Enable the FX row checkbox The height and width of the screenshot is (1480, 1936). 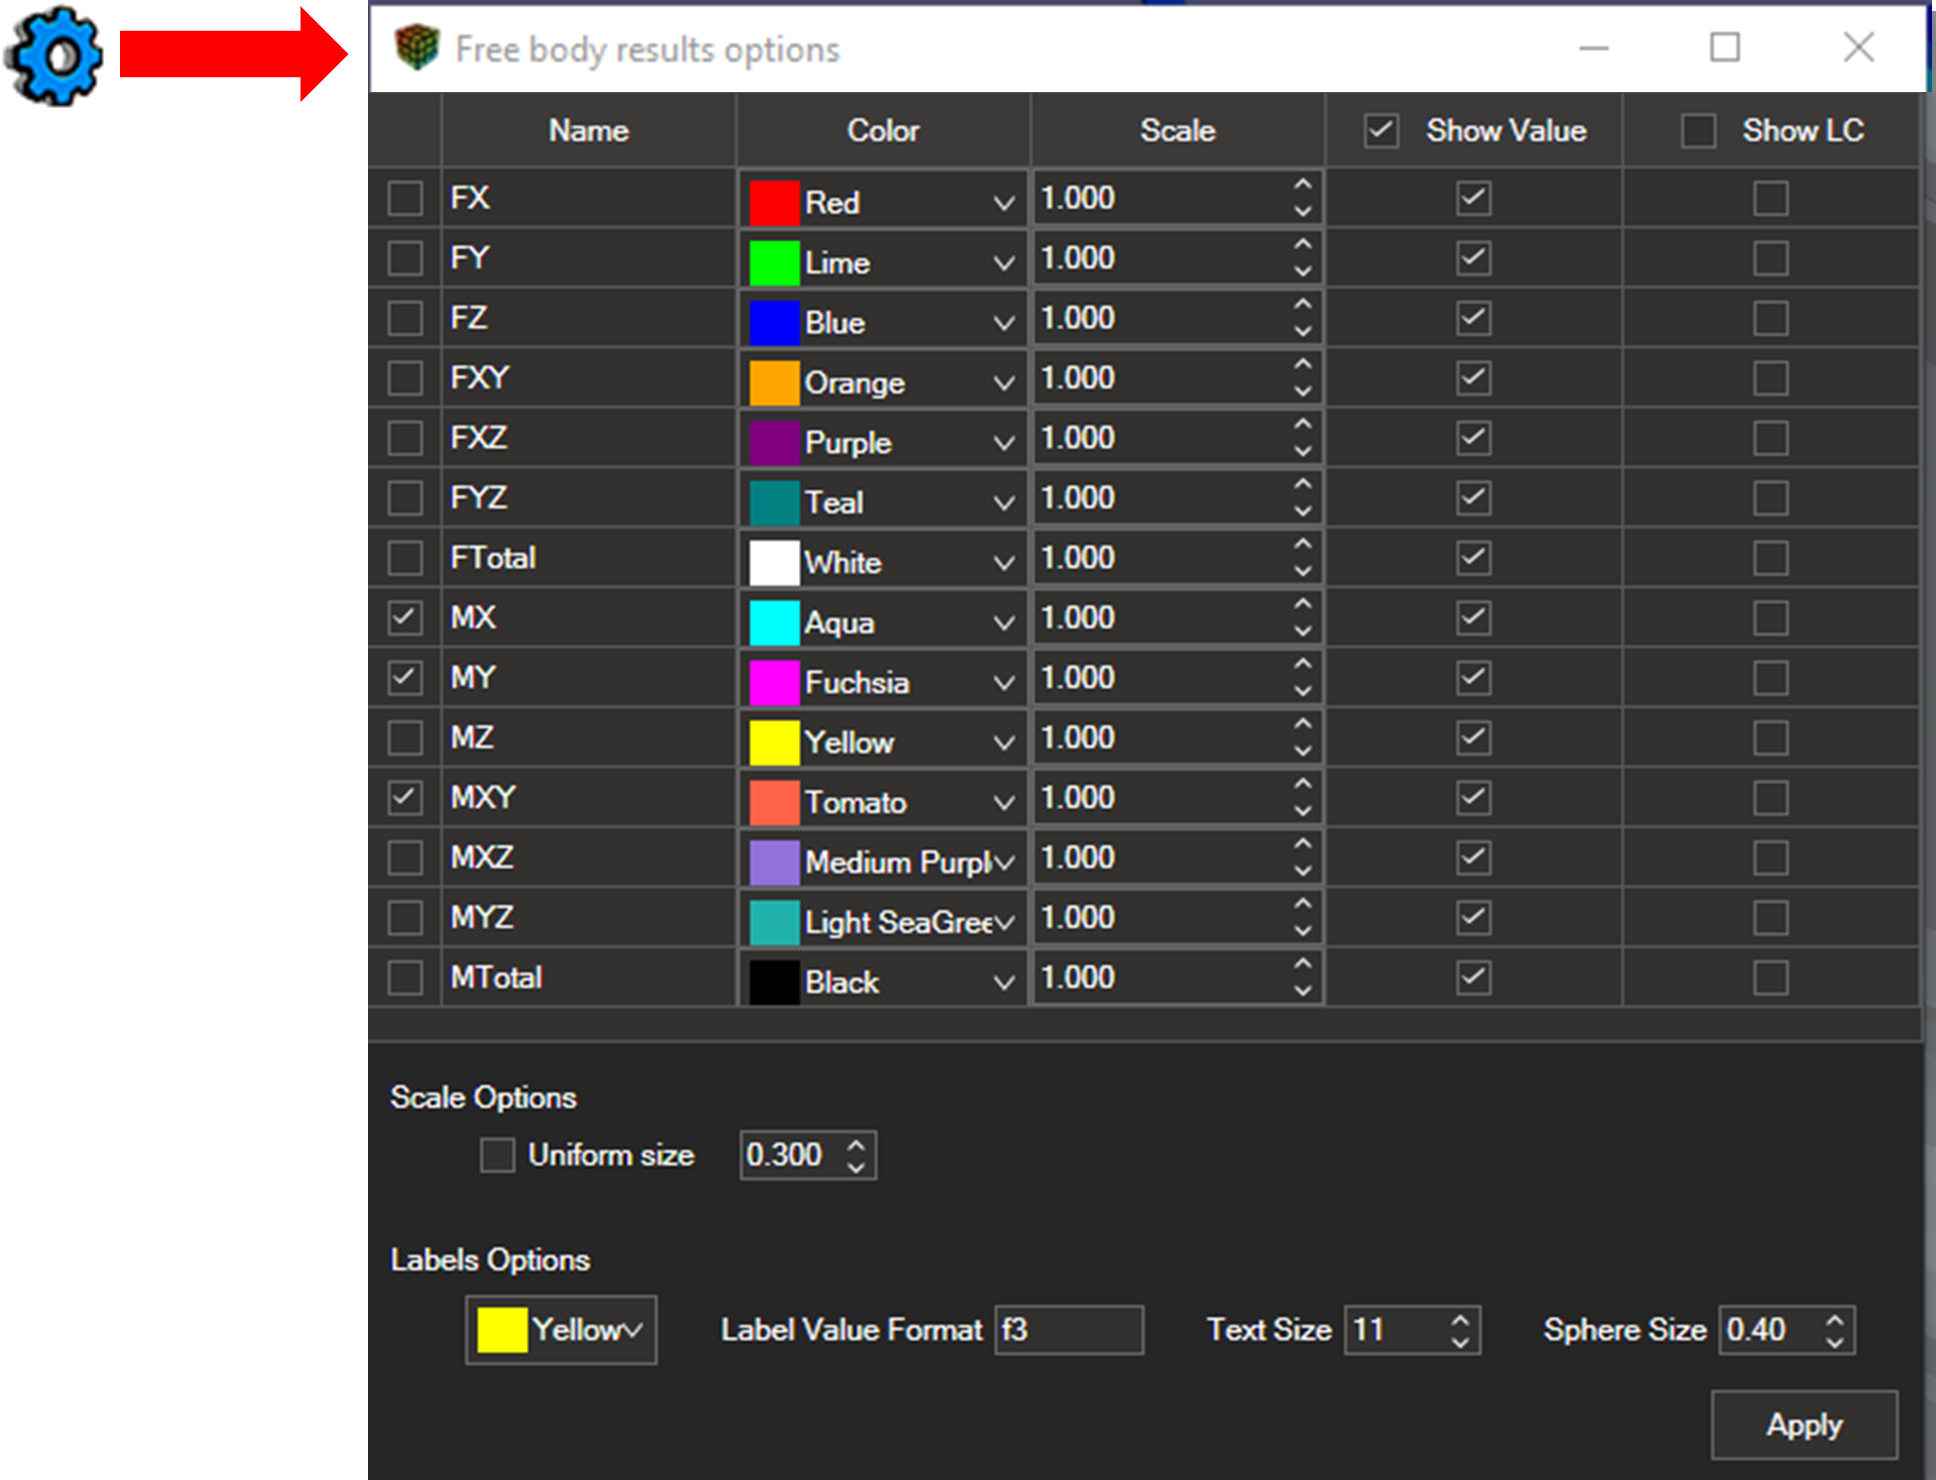coord(405,198)
